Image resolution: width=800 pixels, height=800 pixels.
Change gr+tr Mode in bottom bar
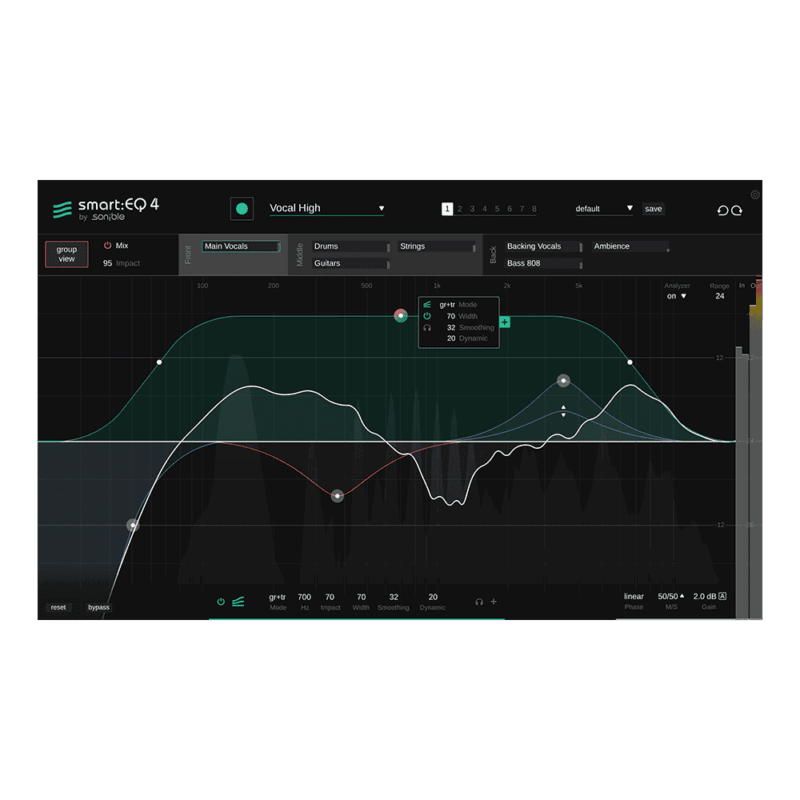(278, 597)
